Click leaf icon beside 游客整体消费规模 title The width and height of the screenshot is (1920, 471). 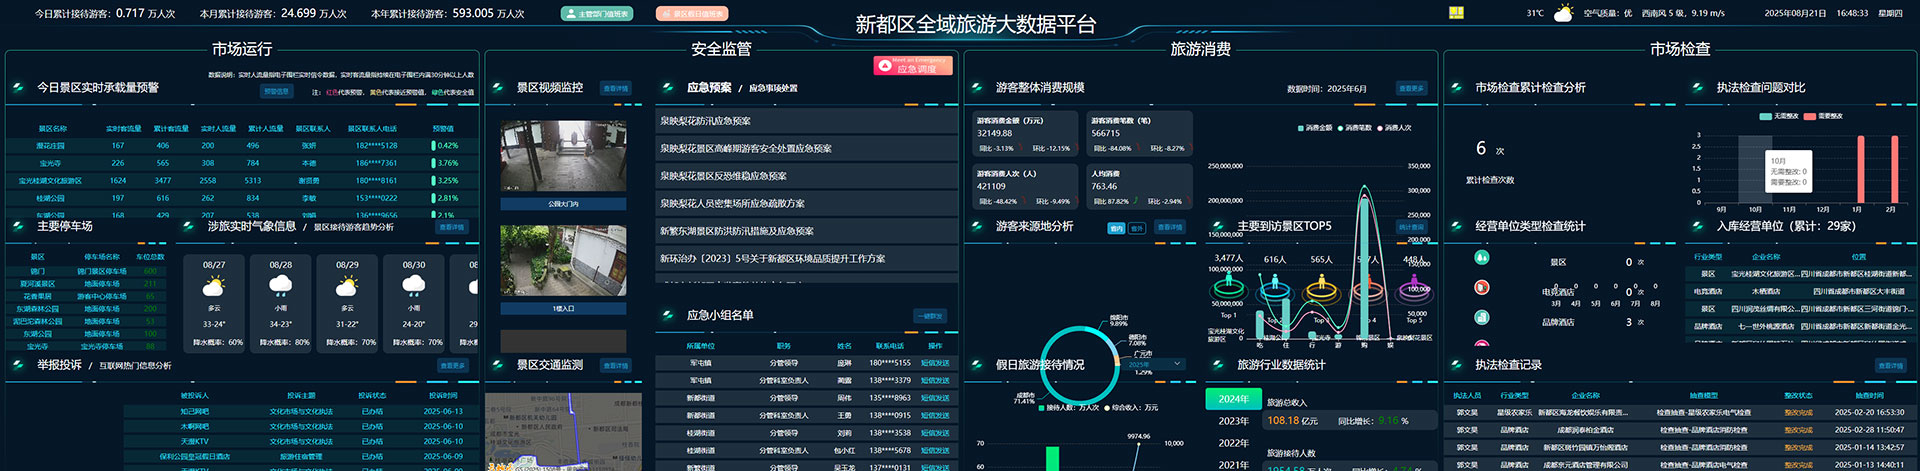(977, 88)
